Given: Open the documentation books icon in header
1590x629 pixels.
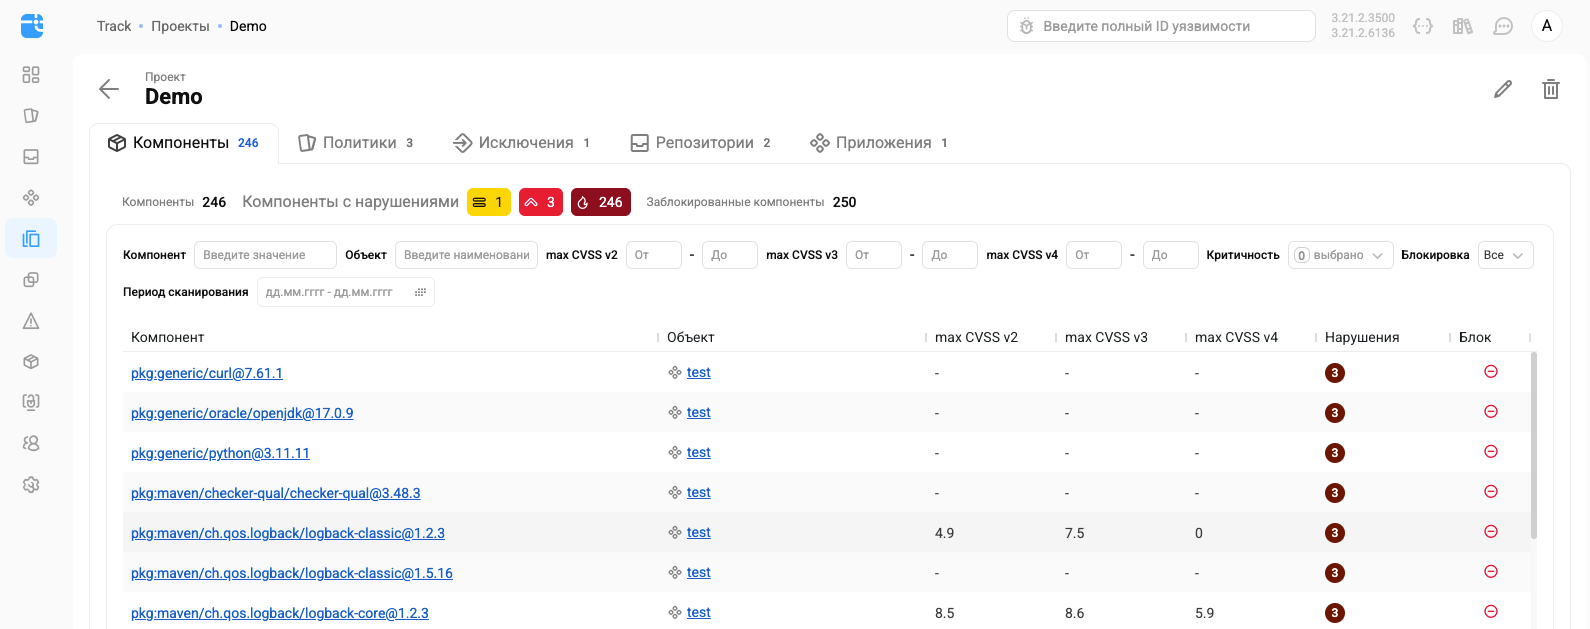Looking at the screenshot, I should 1463,26.
